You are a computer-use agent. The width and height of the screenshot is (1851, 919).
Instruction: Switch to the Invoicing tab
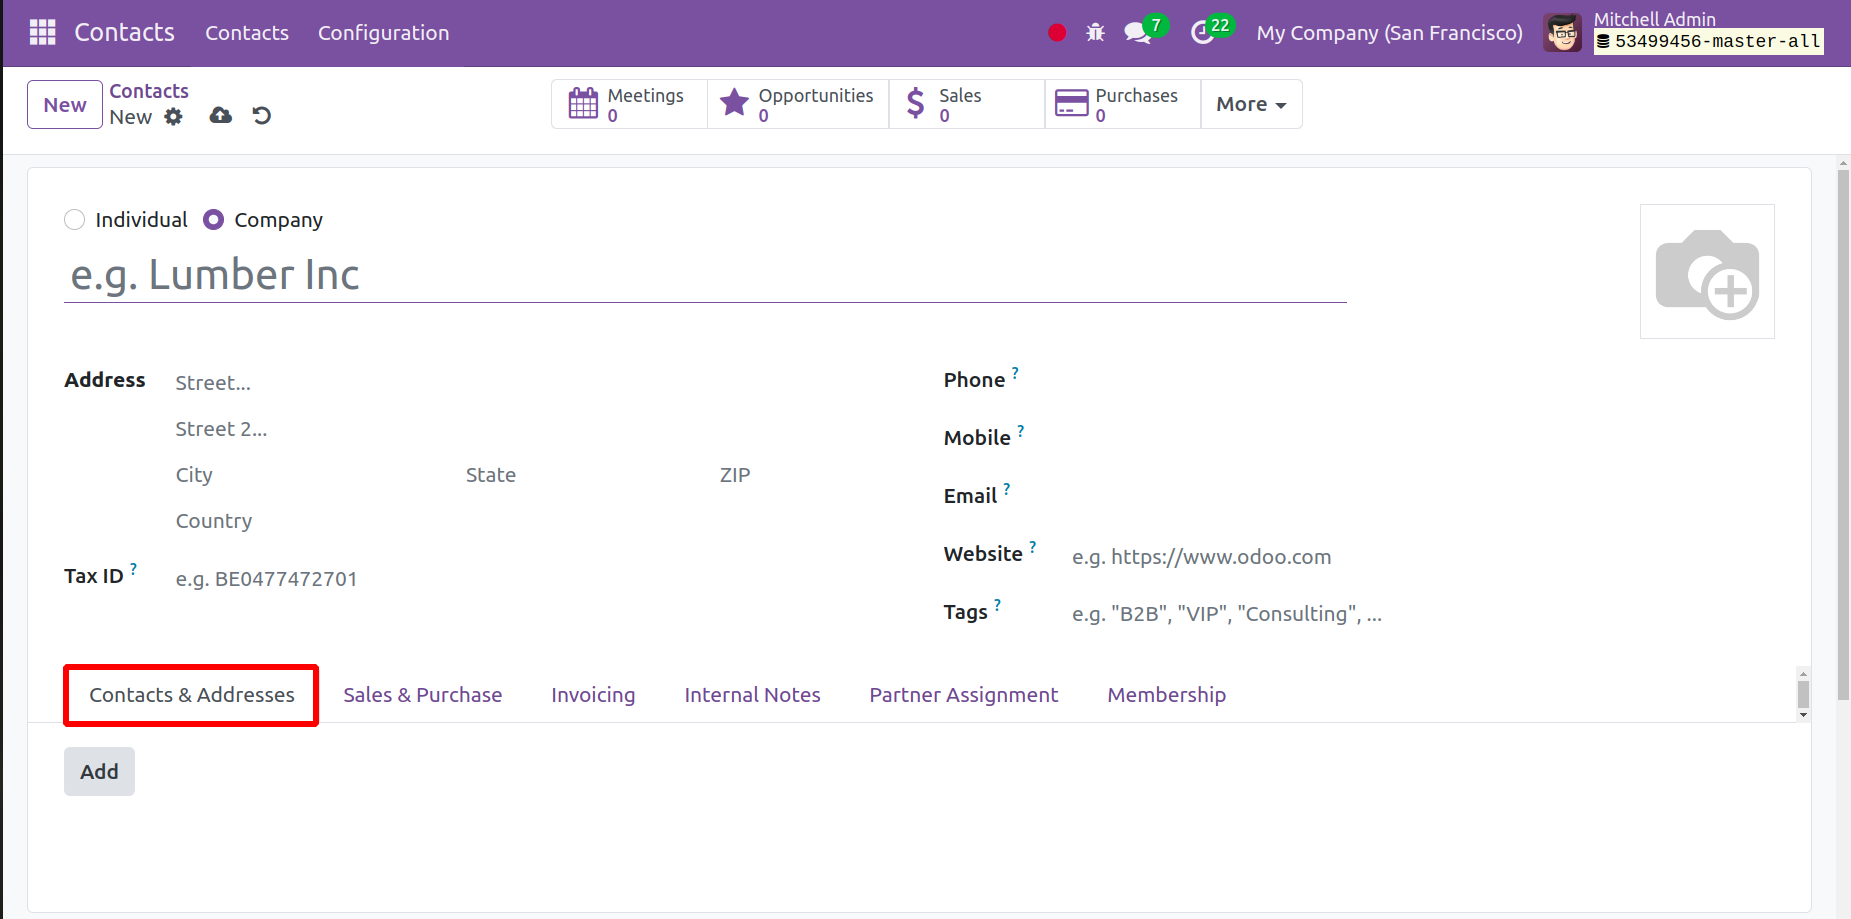pos(593,695)
